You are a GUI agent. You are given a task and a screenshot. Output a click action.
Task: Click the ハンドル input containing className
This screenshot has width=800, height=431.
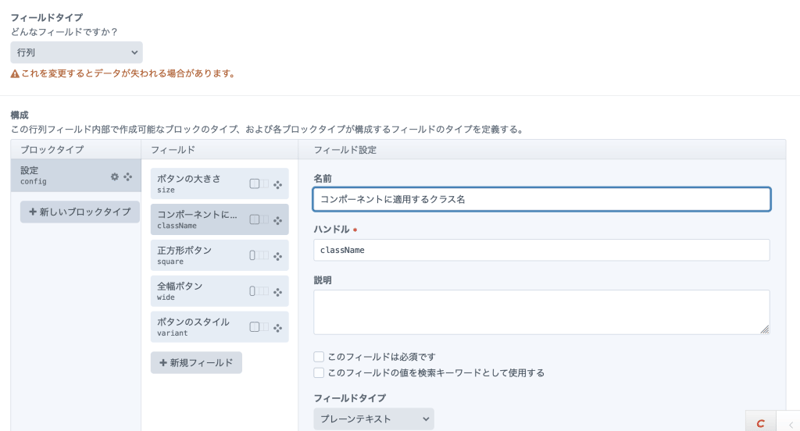(541, 250)
